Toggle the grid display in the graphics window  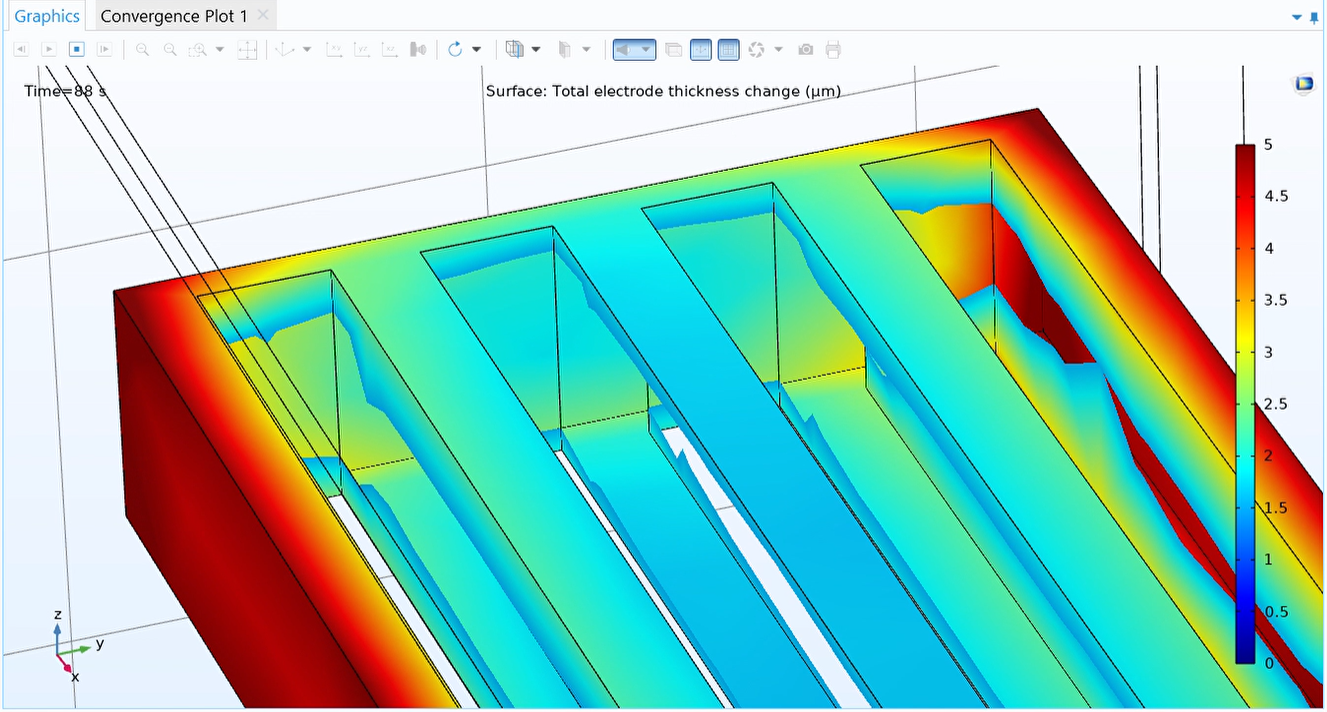coord(729,49)
